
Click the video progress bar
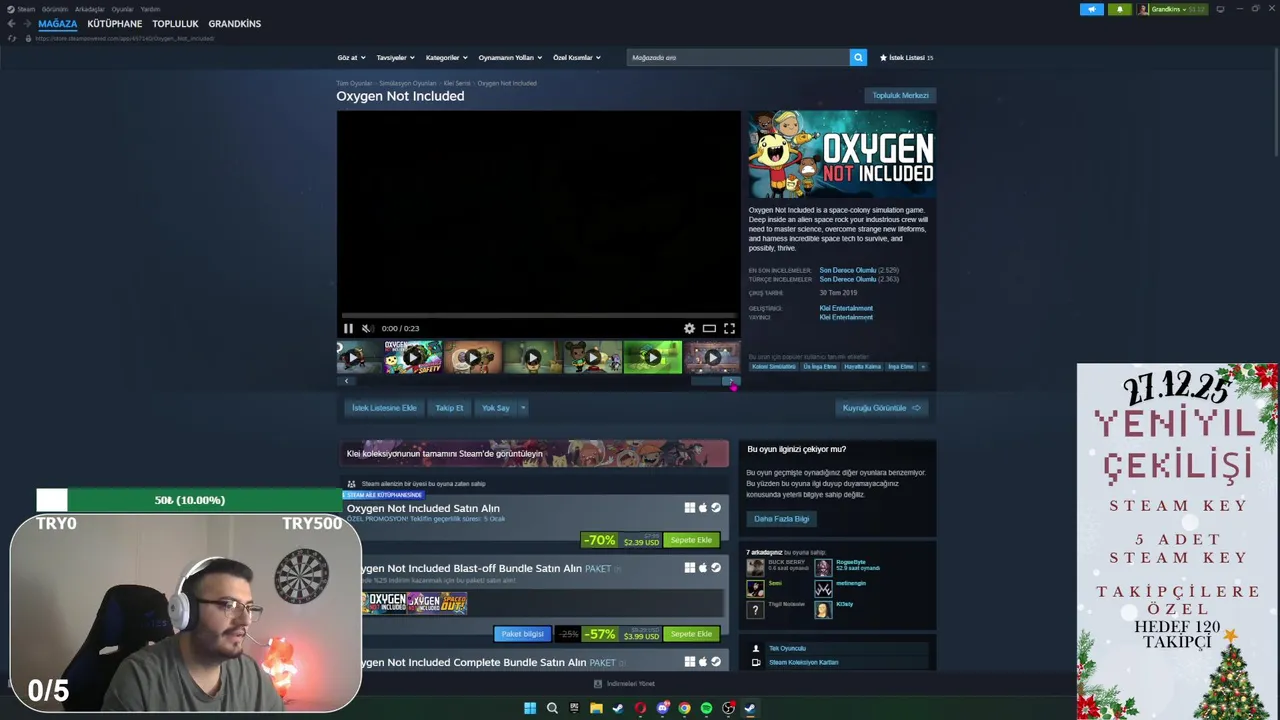coord(538,315)
